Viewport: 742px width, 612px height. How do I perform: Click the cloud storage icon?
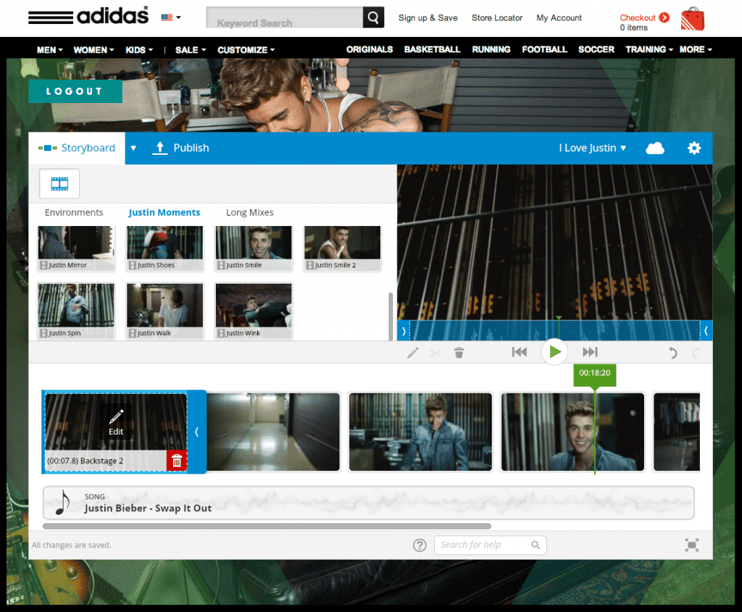655,148
